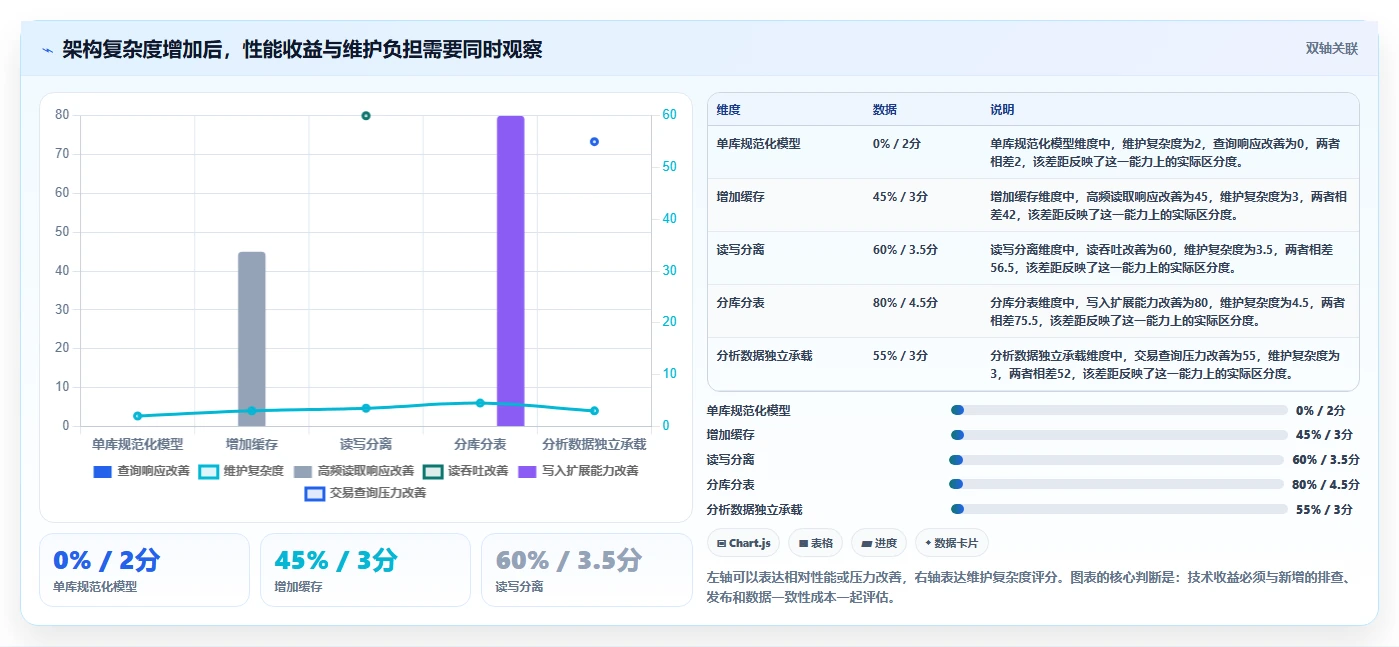The height and width of the screenshot is (647, 1399).
Task: Click the 45% / 3分 table cell
Action: coord(900,197)
